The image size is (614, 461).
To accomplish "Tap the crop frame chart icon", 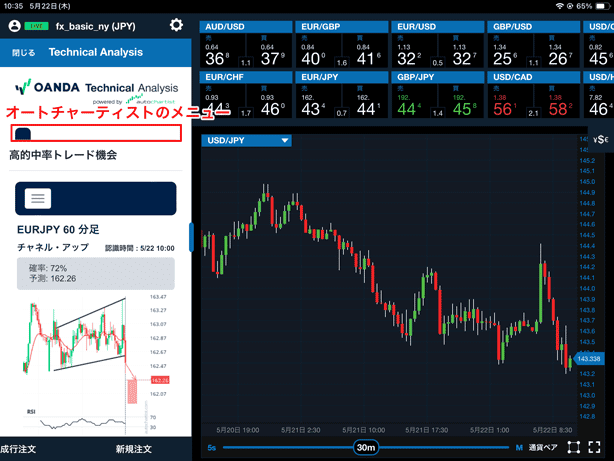I will 574,447.
